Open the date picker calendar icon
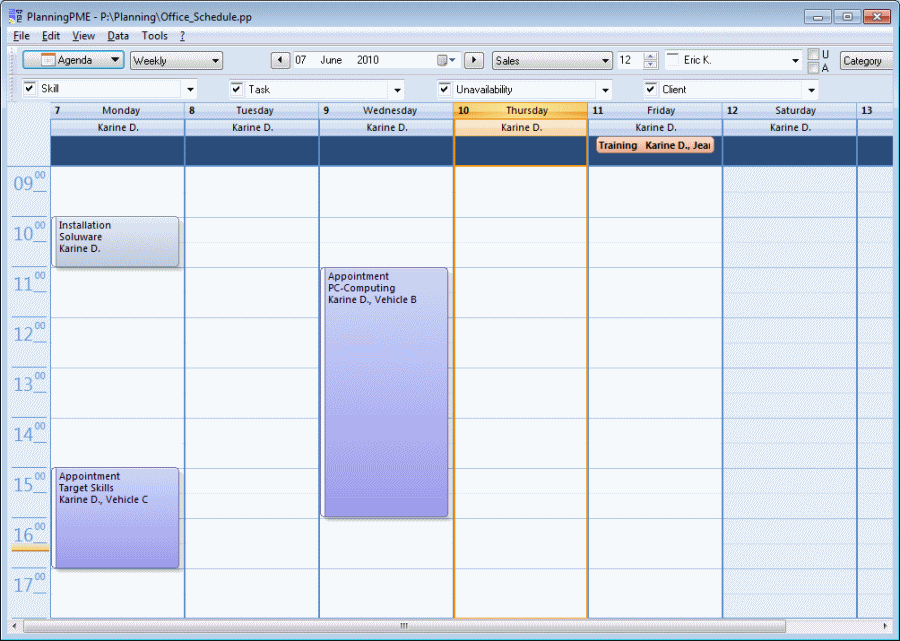The image size is (900, 641). tap(442, 60)
